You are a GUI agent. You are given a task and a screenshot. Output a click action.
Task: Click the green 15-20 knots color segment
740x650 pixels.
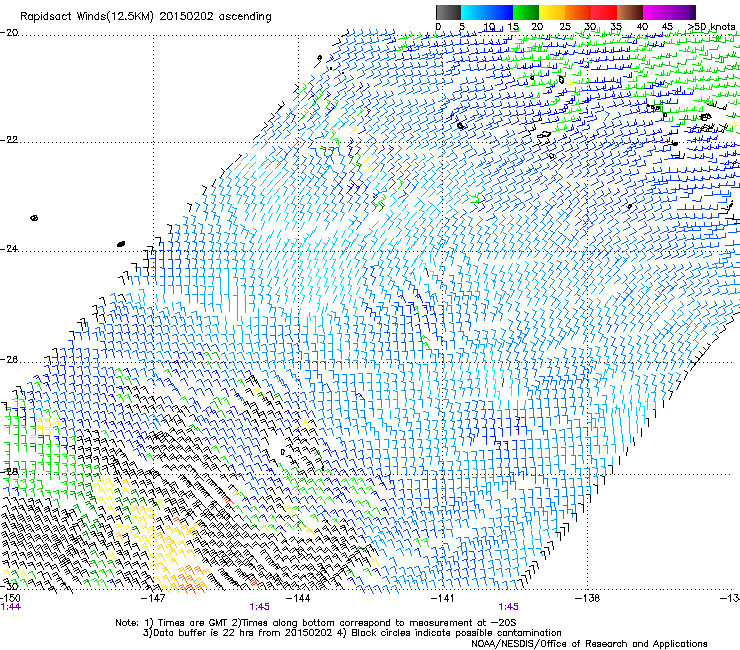click(x=526, y=12)
